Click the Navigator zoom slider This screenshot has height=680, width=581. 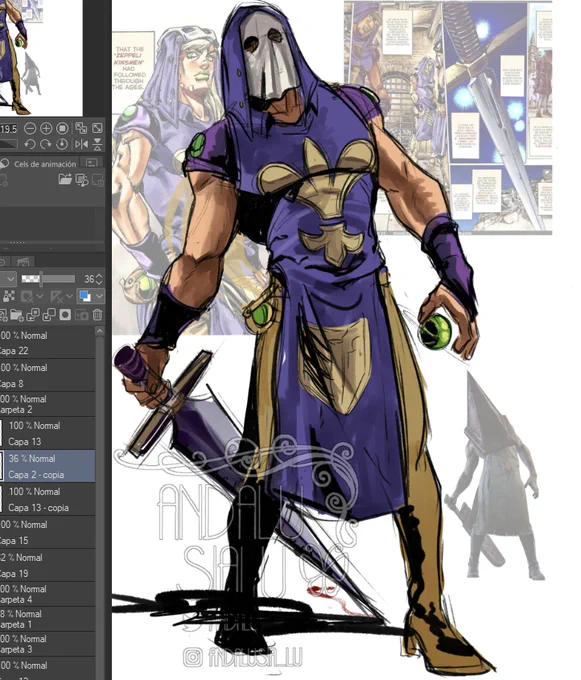(9, 144)
